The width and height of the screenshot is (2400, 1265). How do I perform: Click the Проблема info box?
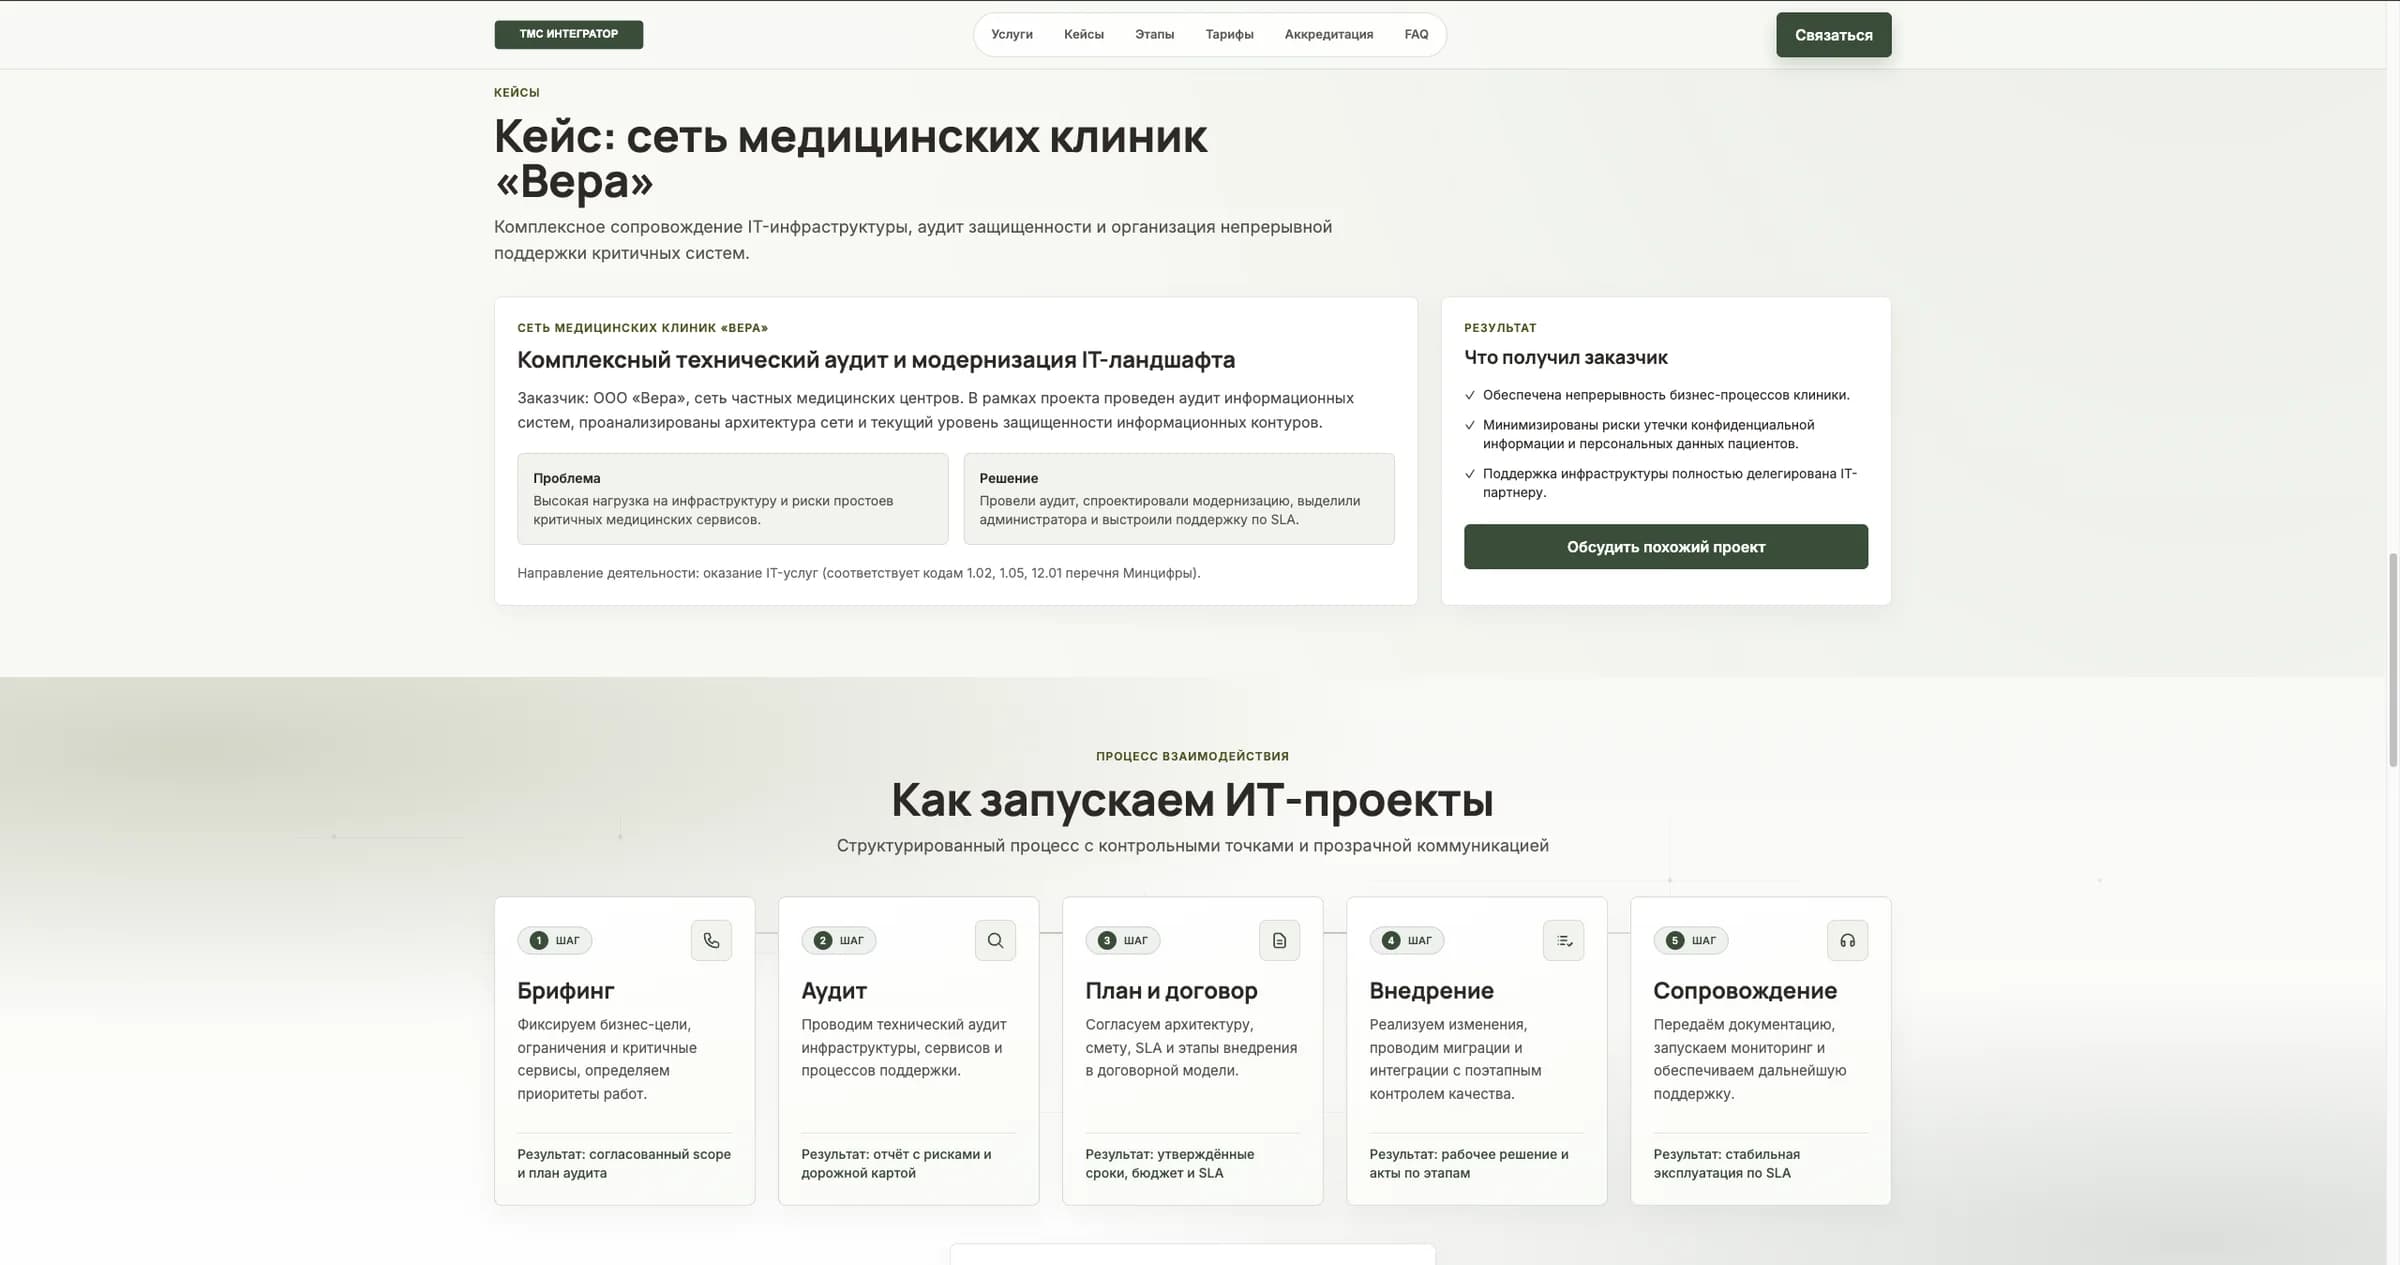732,499
